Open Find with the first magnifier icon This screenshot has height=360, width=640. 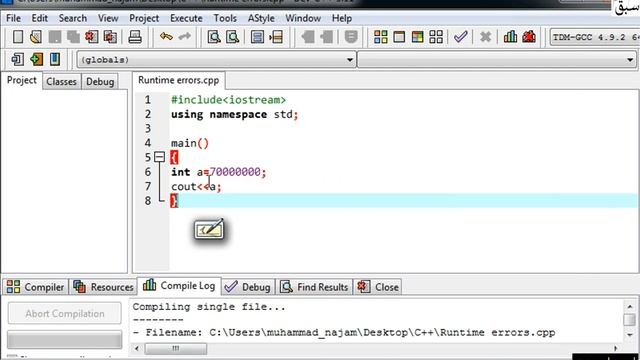coord(214,37)
